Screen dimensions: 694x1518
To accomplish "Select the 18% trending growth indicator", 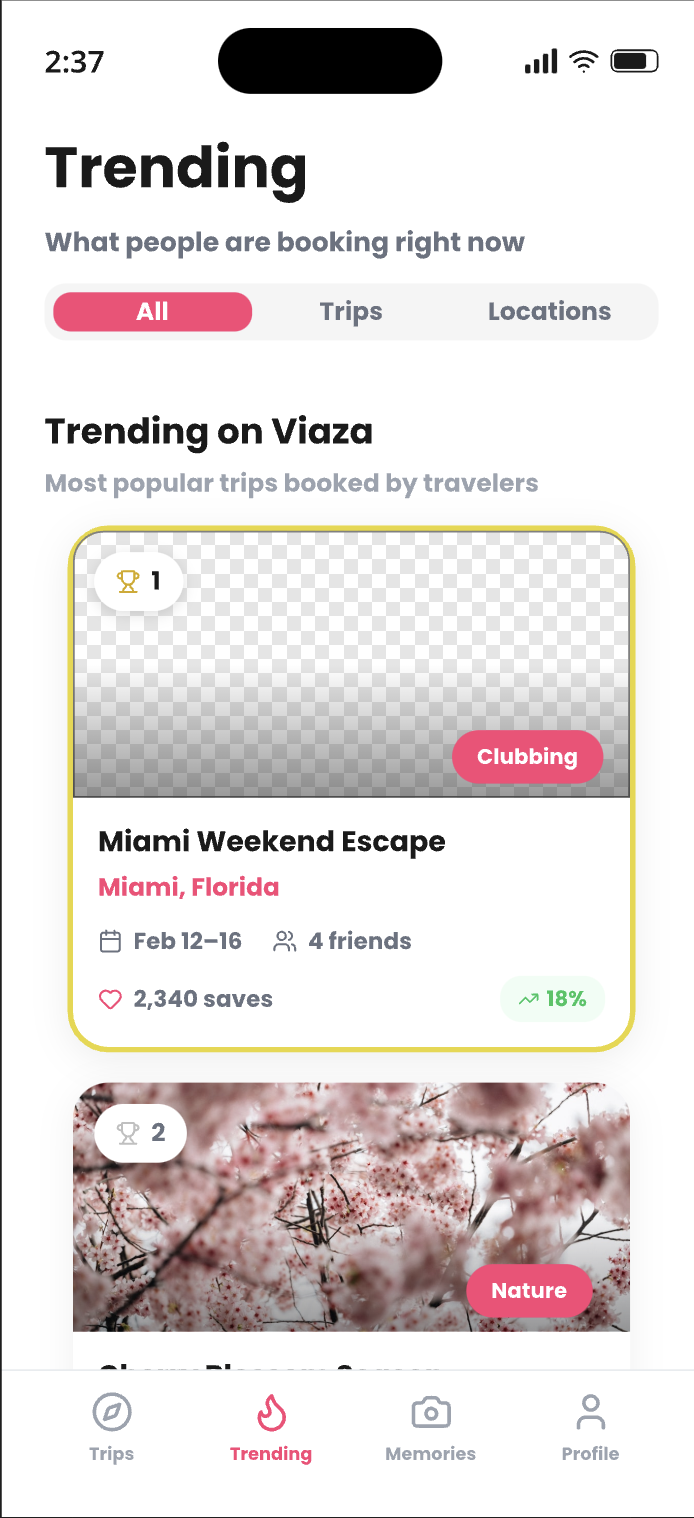I will [553, 998].
